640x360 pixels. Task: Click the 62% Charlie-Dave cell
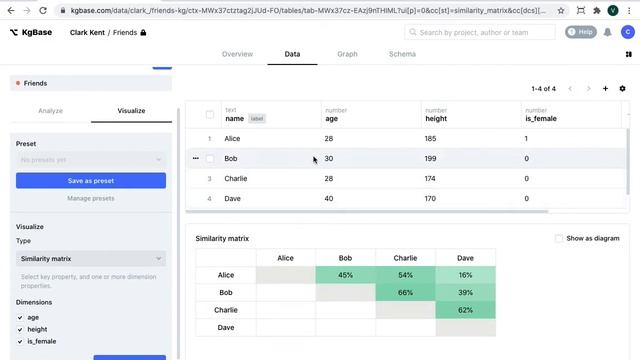coord(465,310)
